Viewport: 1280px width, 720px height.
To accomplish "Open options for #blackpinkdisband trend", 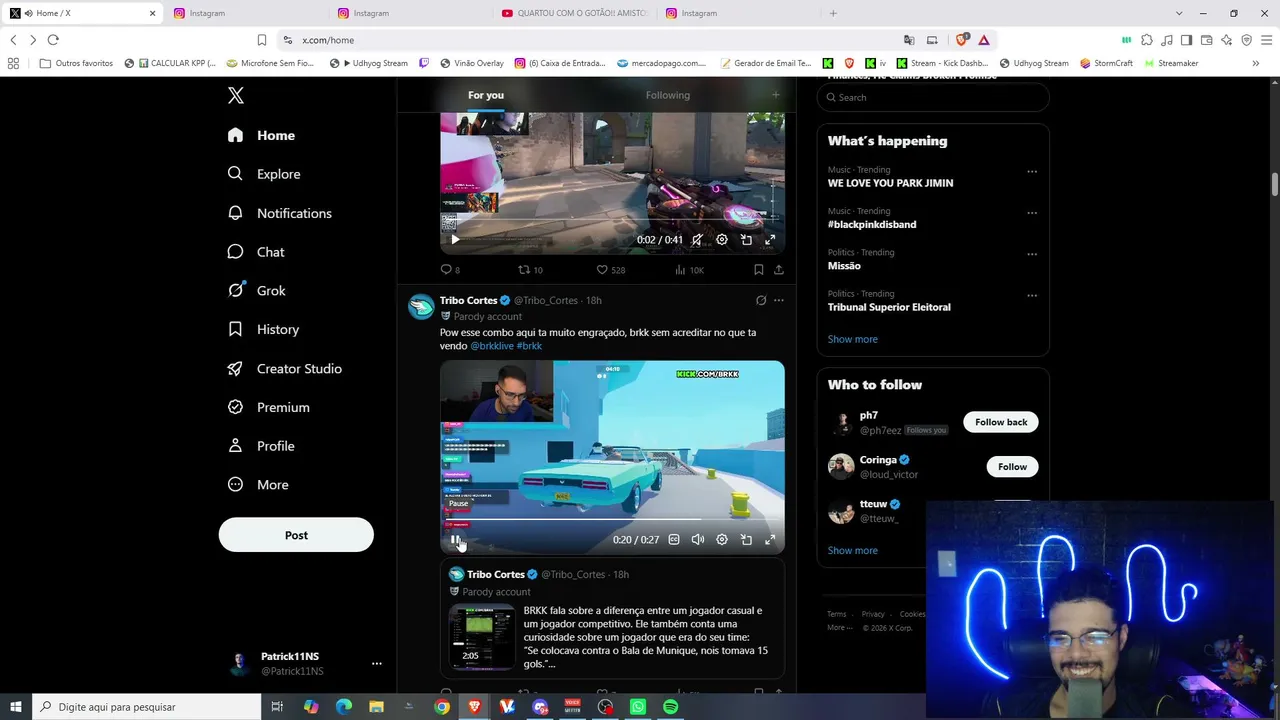I will [x=1032, y=213].
